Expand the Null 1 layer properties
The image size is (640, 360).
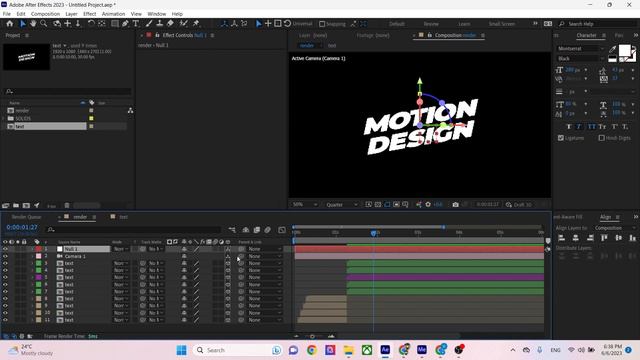[x=33, y=249]
